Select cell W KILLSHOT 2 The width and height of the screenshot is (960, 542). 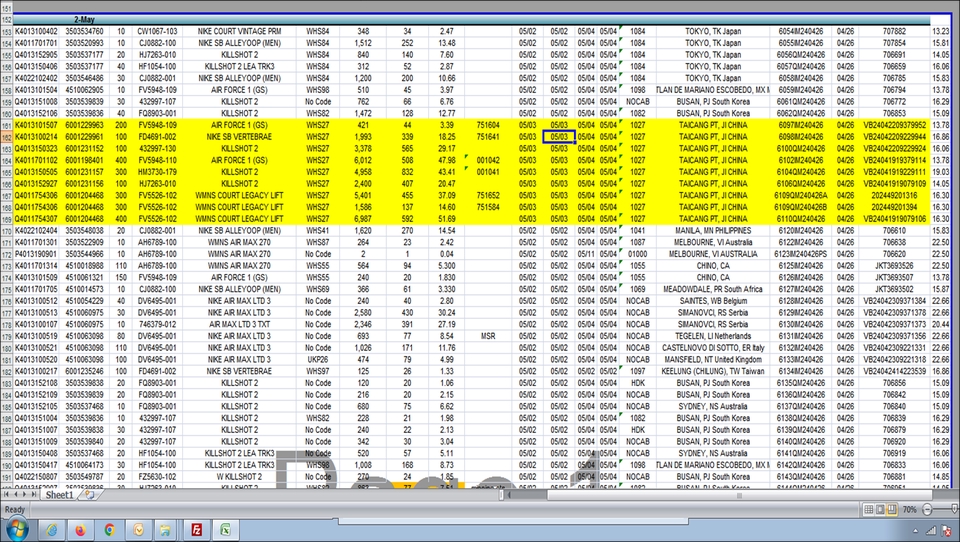pyautogui.click(x=239, y=476)
